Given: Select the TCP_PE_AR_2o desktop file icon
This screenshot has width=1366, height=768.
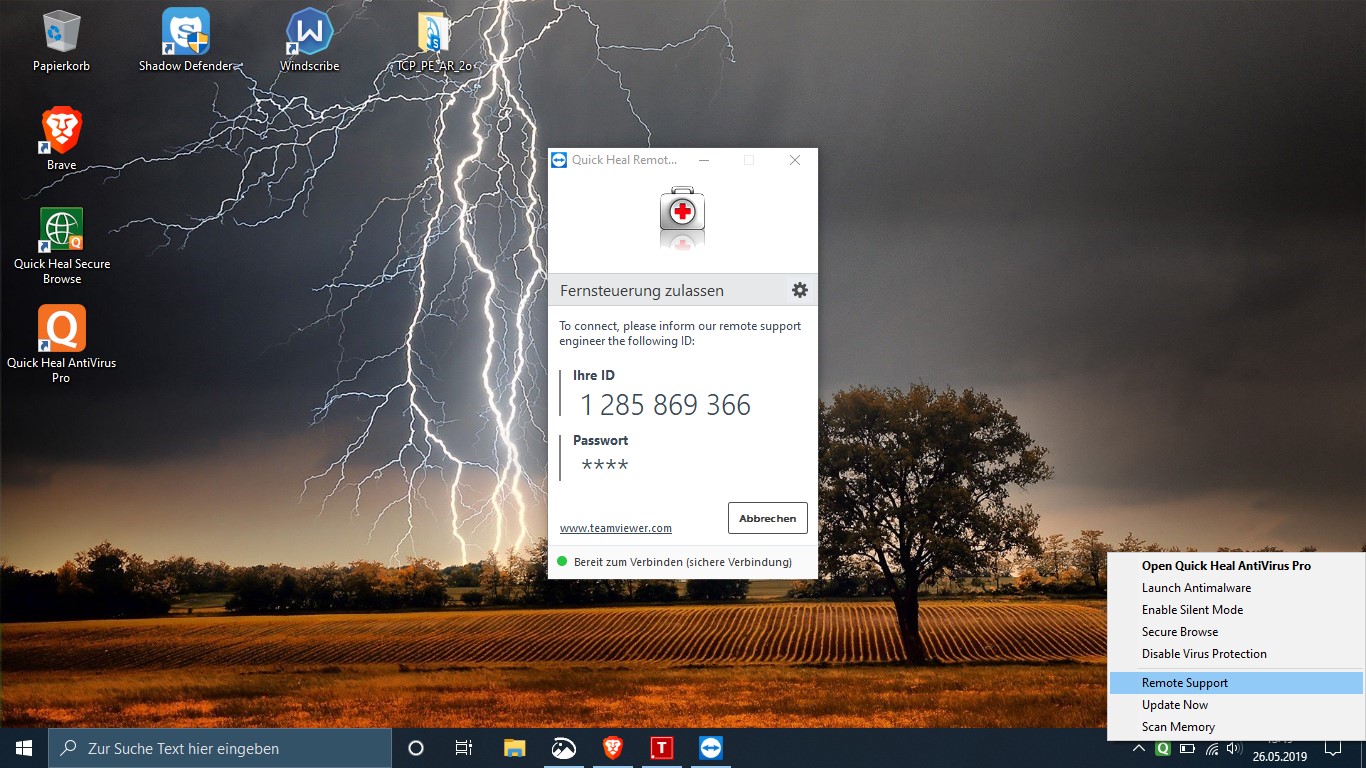Looking at the screenshot, I should pyautogui.click(x=434, y=40).
